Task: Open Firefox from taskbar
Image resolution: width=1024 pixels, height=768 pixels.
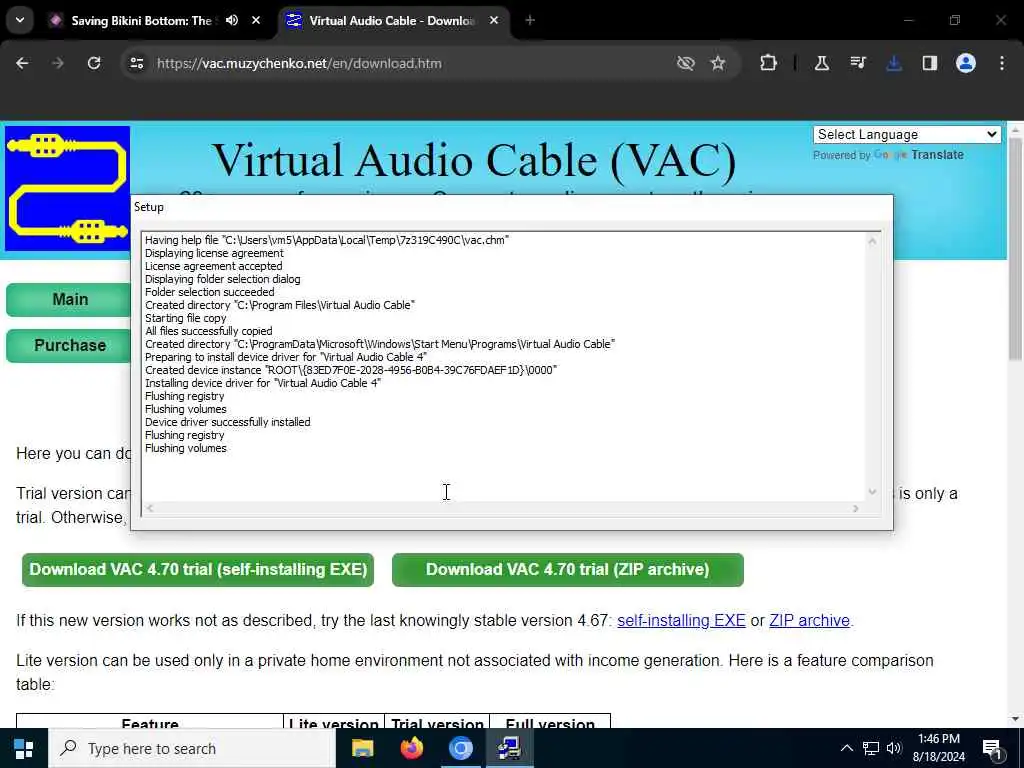Action: click(411, 748)
